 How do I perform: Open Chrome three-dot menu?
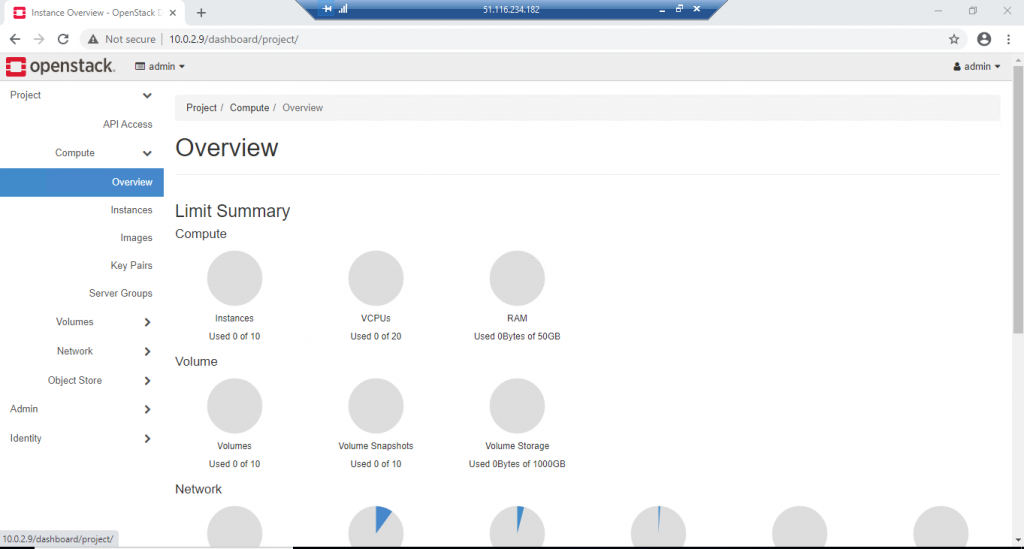(1008, 39)
